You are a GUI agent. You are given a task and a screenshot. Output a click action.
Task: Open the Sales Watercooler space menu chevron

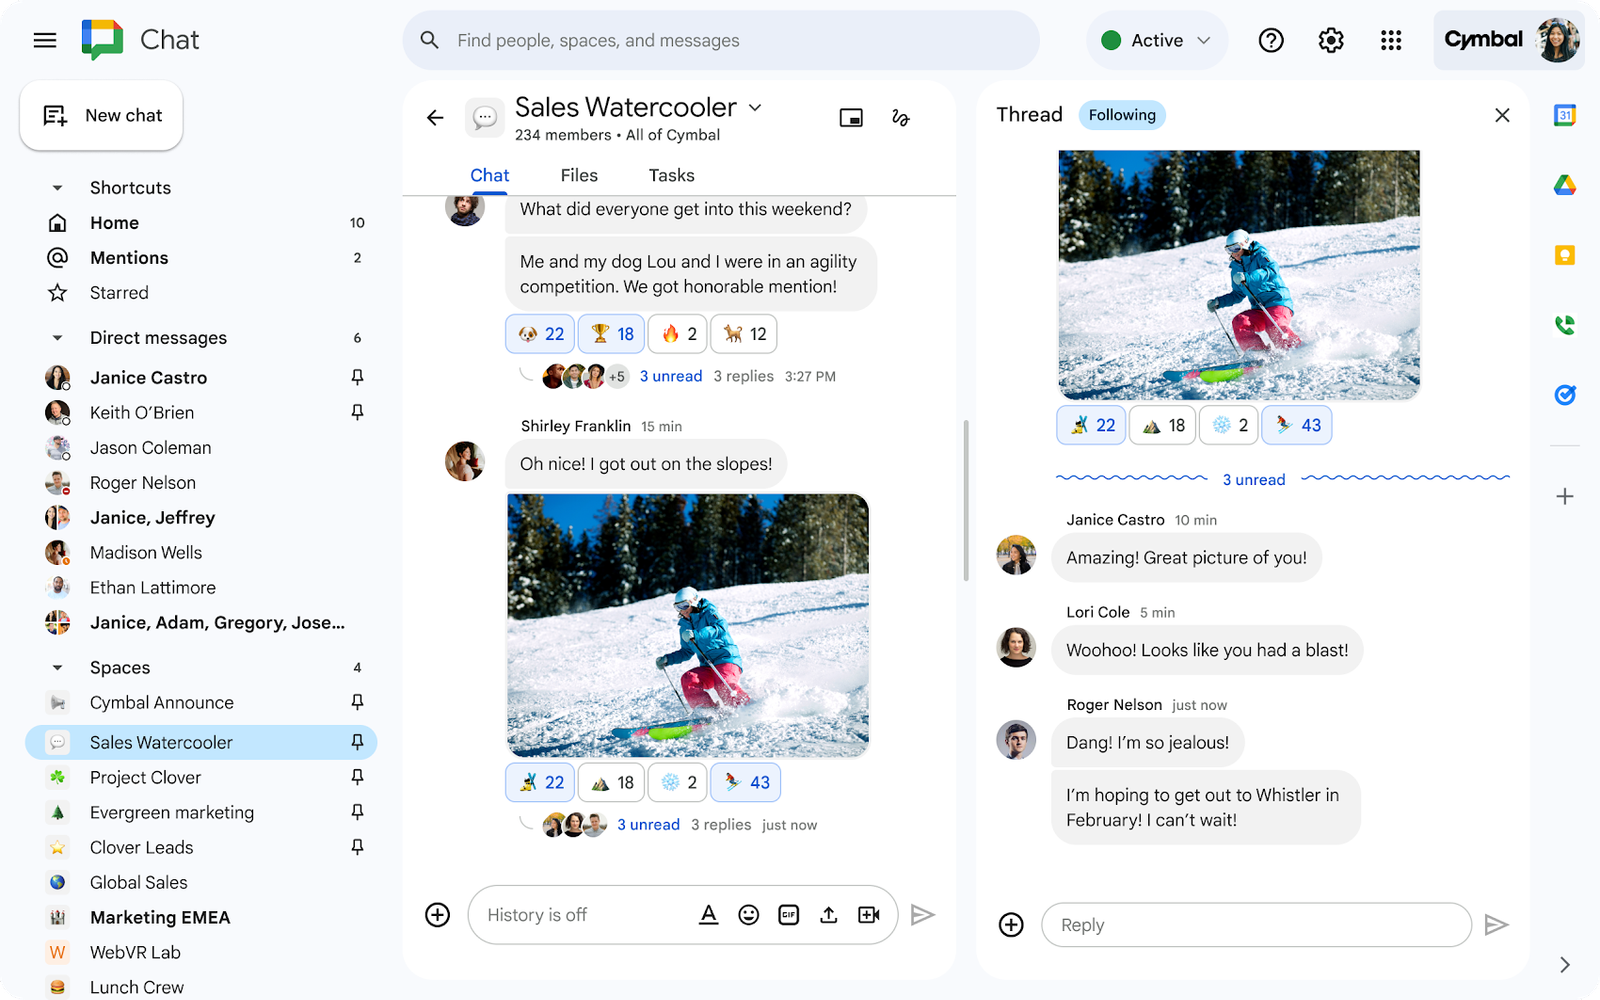tap(755, 107)
